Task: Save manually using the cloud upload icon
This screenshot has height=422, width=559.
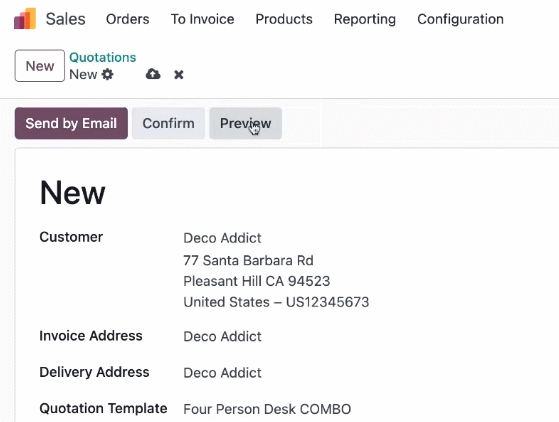Action: point(153,74)
